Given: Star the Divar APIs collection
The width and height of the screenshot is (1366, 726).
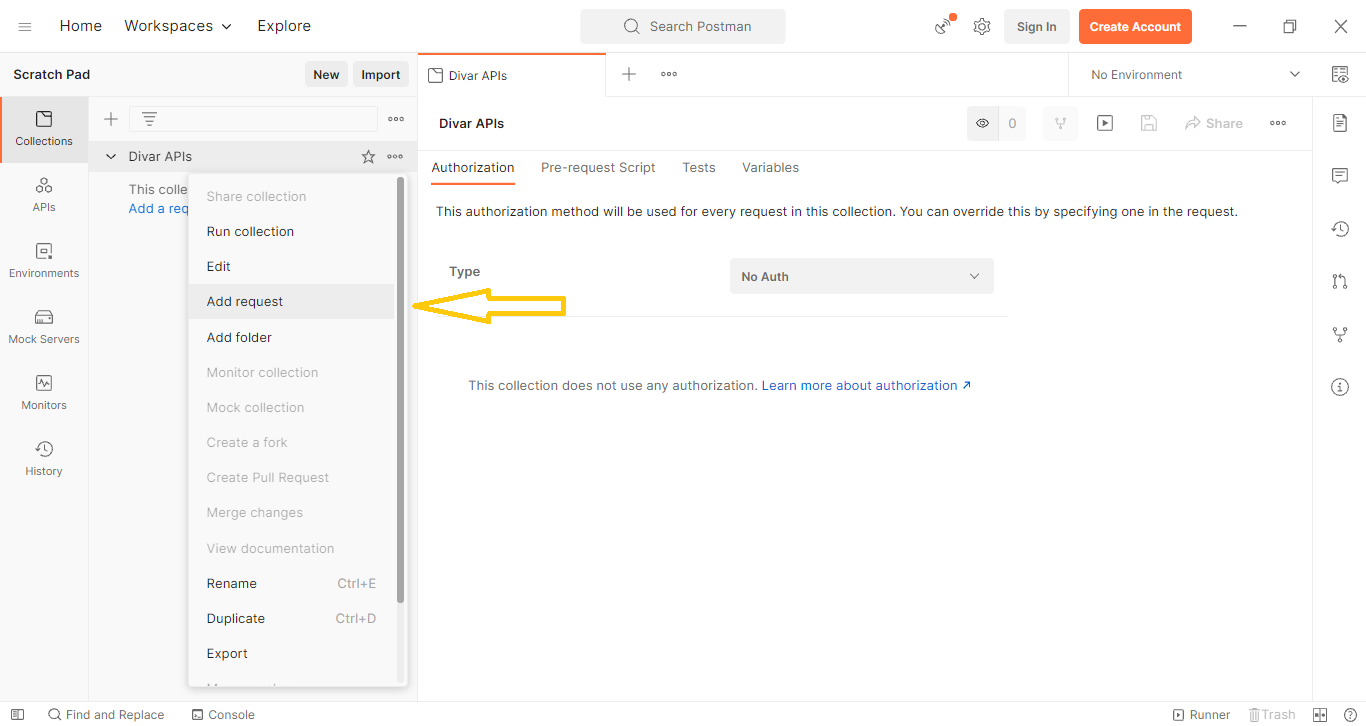Looking at the screenshot, I should click(x=368, y=156).
